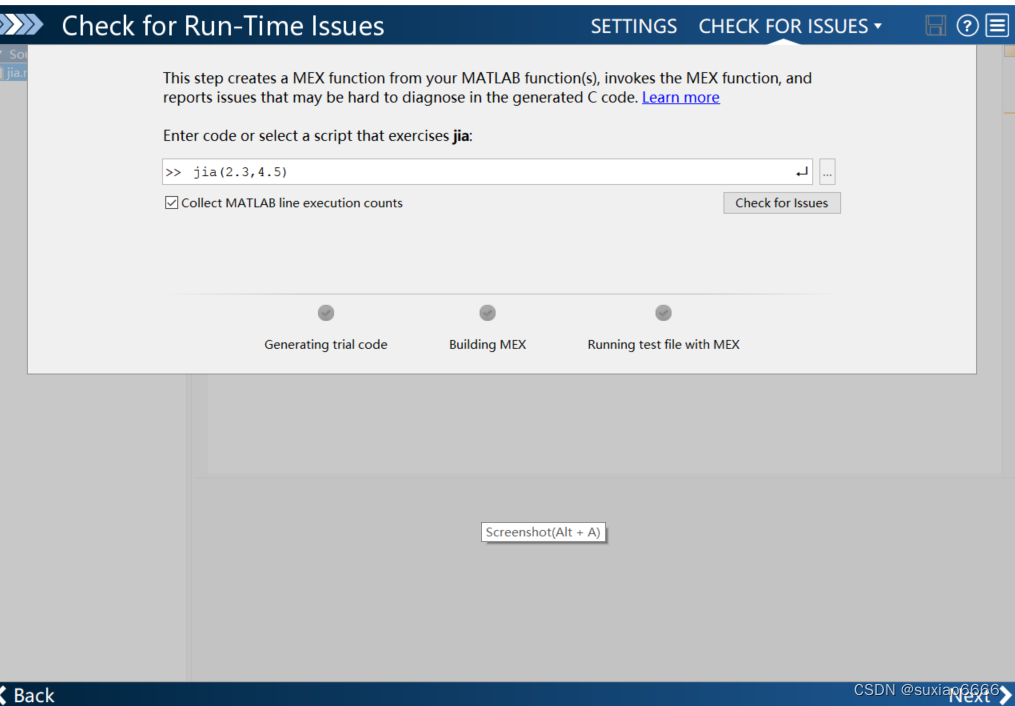Click the Generating trial code label
This screenshot has width=1015, height=706.
point(326,344)
